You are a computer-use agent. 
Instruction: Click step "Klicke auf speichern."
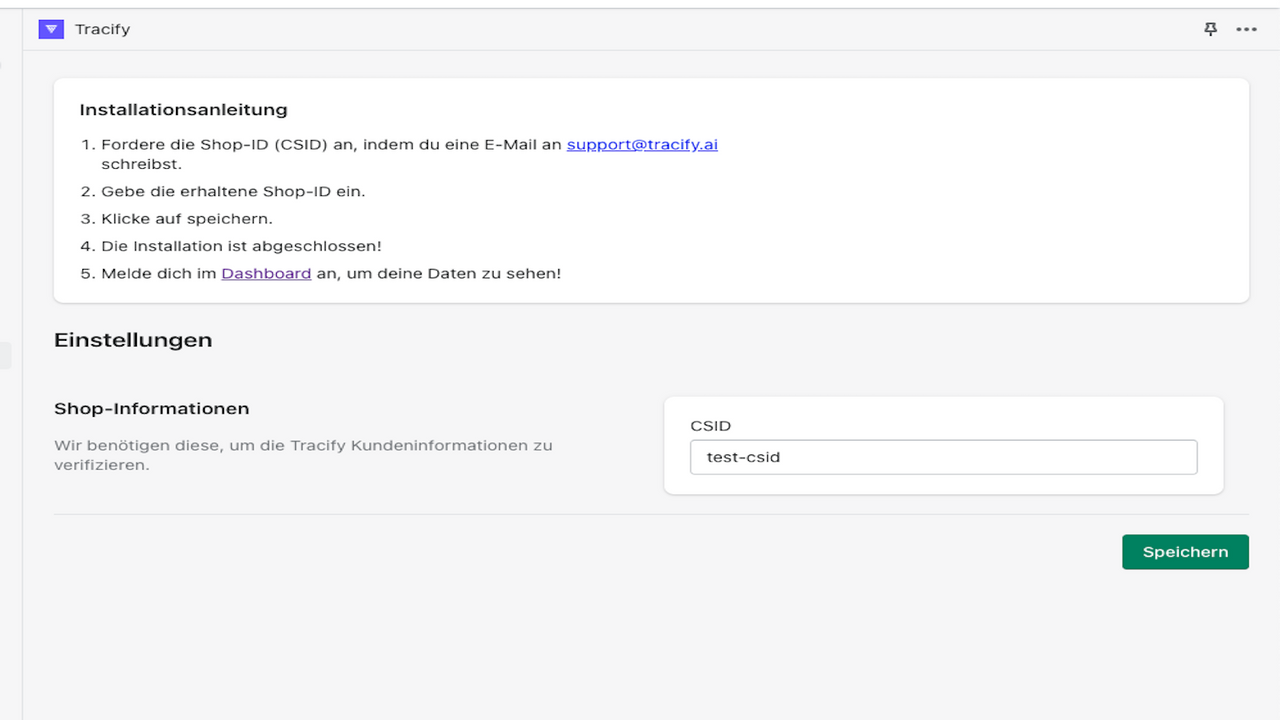click(187, 218)
